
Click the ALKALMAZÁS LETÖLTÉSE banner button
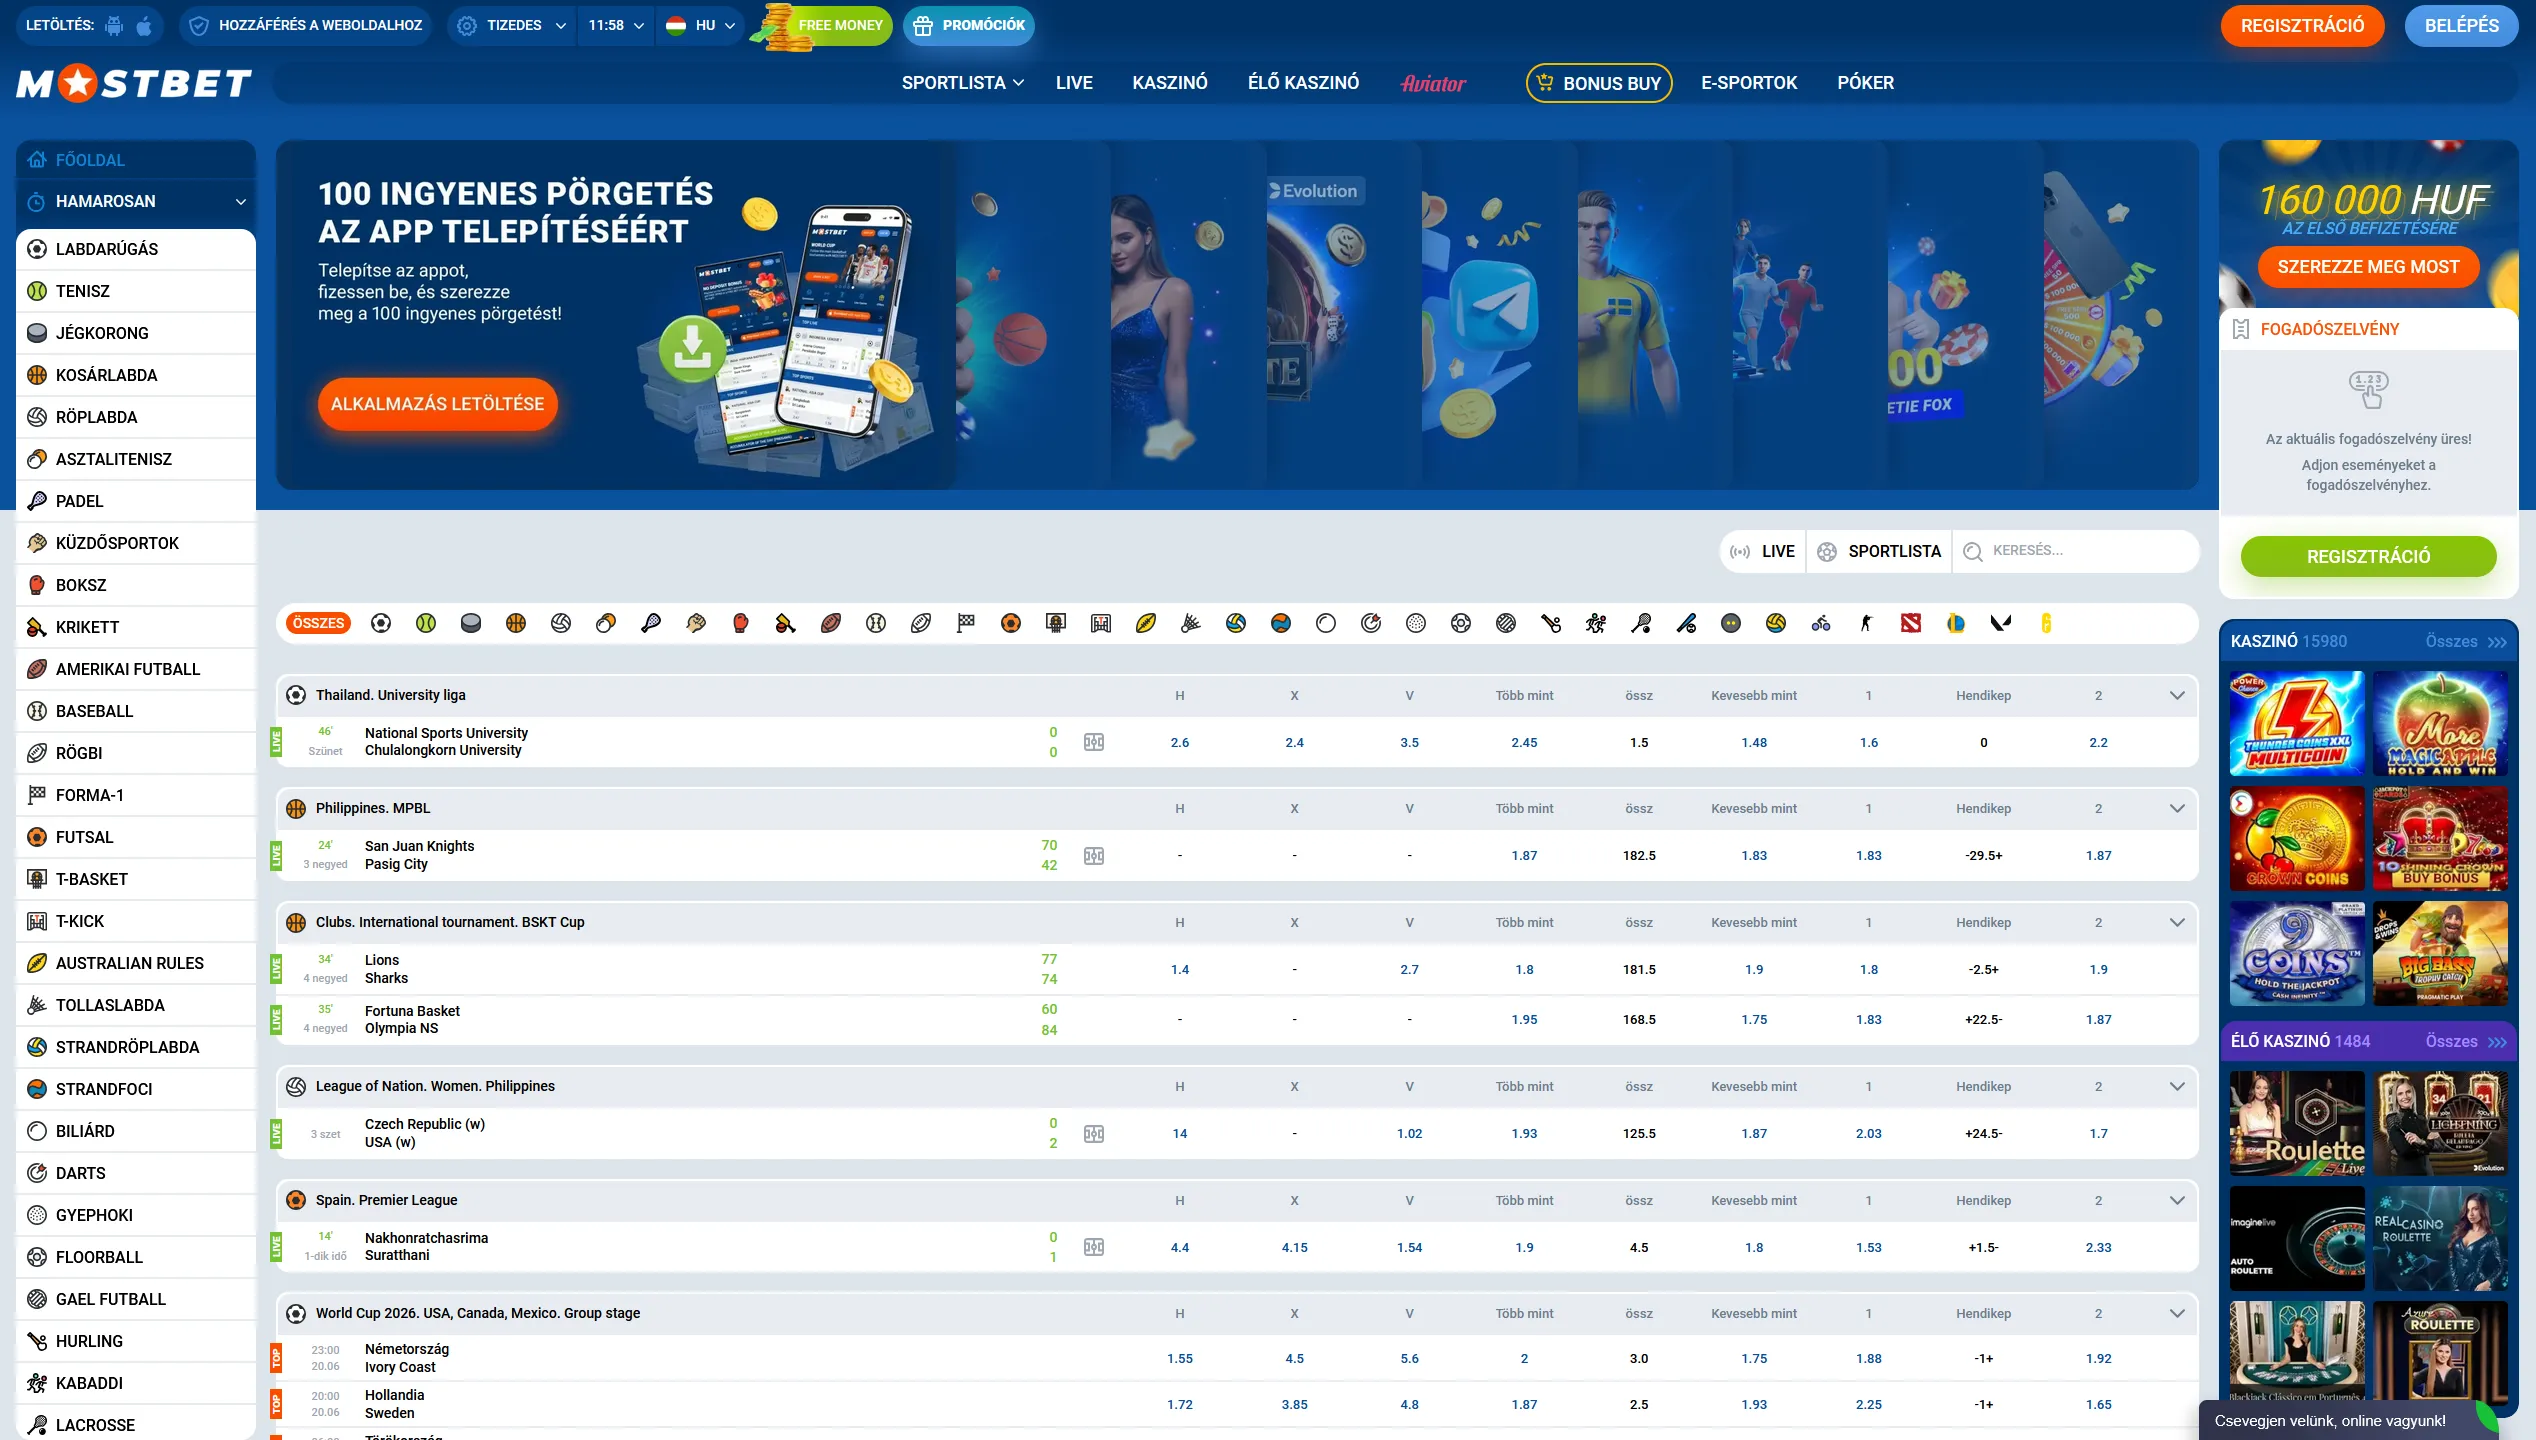[x=437, y=404]
